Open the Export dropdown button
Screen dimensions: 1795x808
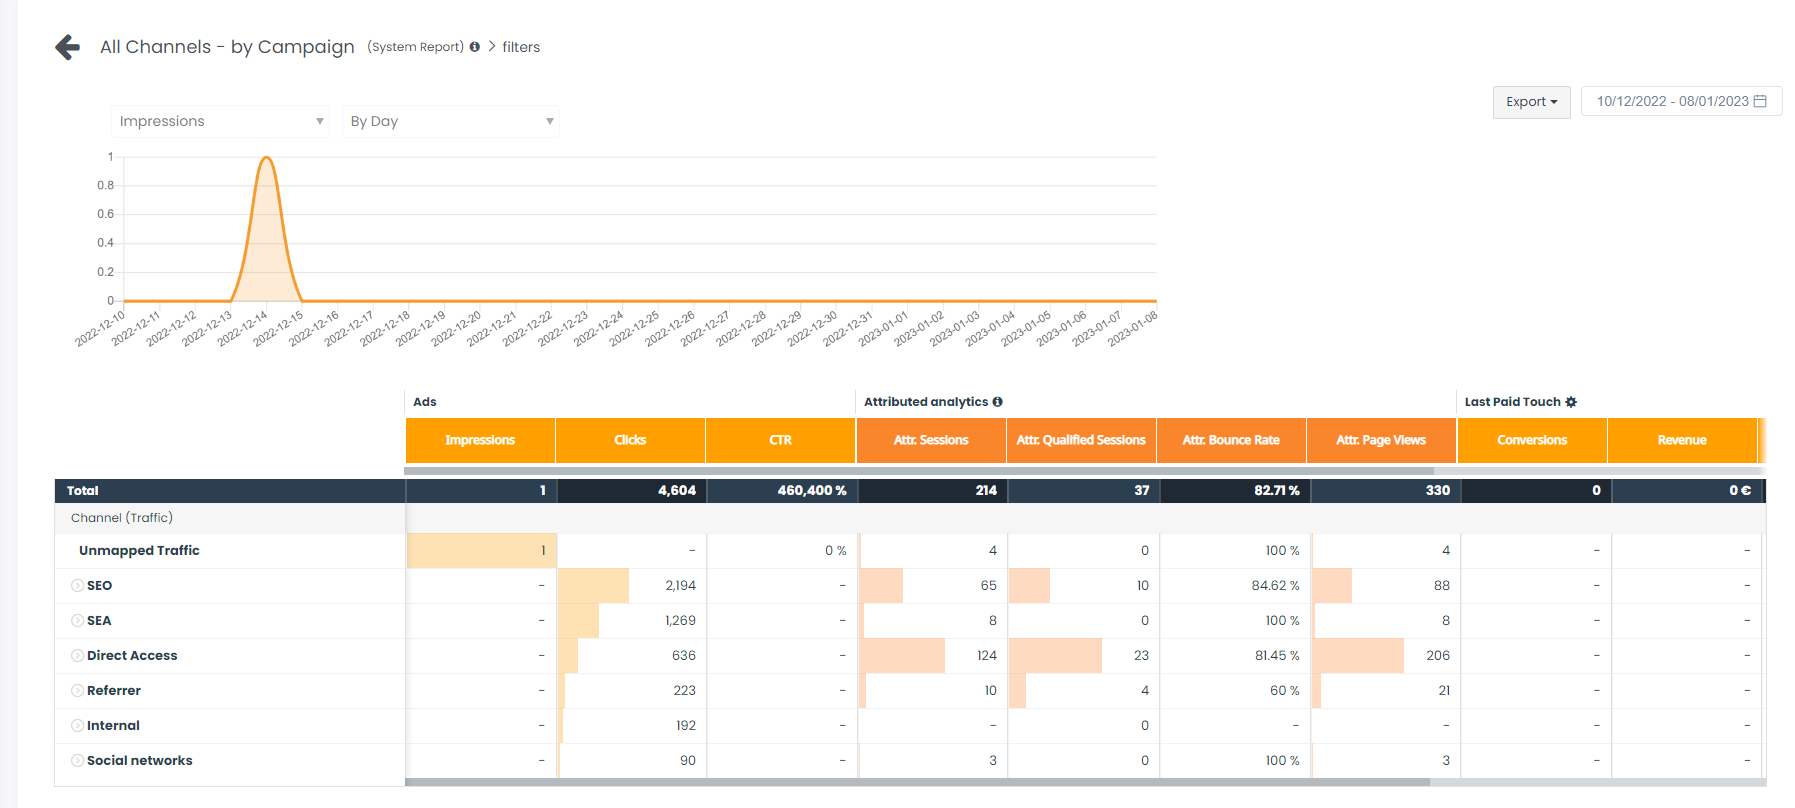pos(1531,102)
